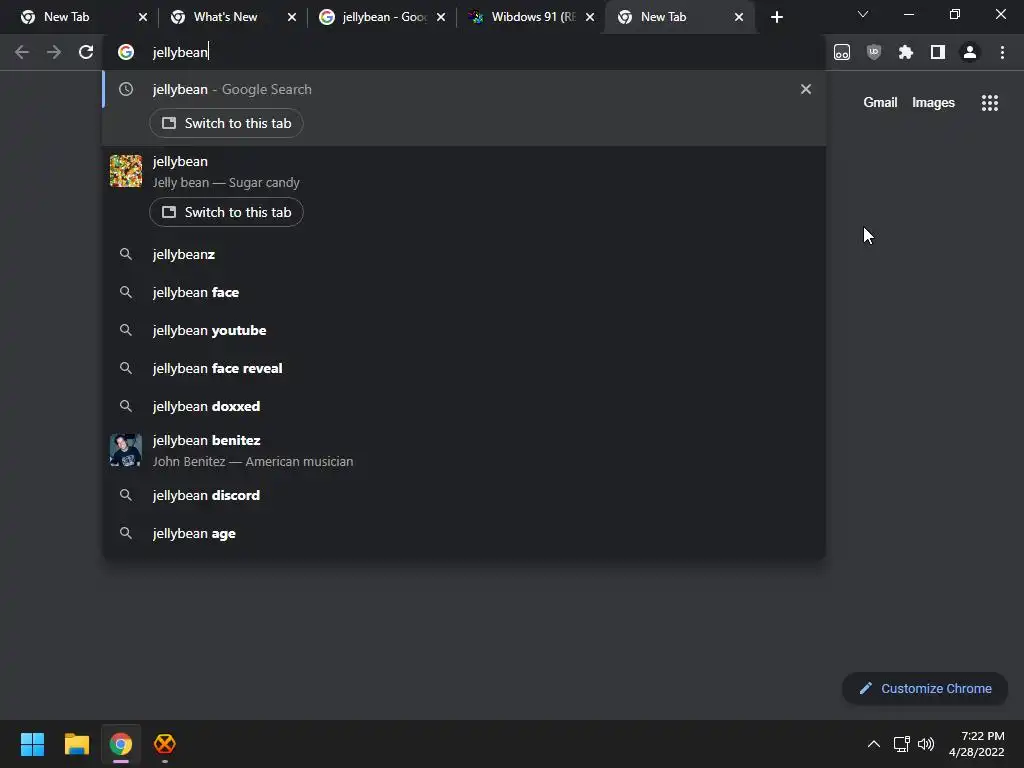Image resolution: width=1024 pixels, height=768 pixels.
Task: Select the jellybean benitez suggestion
Action: 464,451
